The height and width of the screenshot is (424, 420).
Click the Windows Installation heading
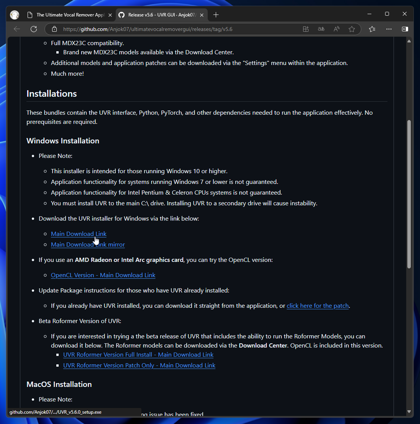pos(63,141)
